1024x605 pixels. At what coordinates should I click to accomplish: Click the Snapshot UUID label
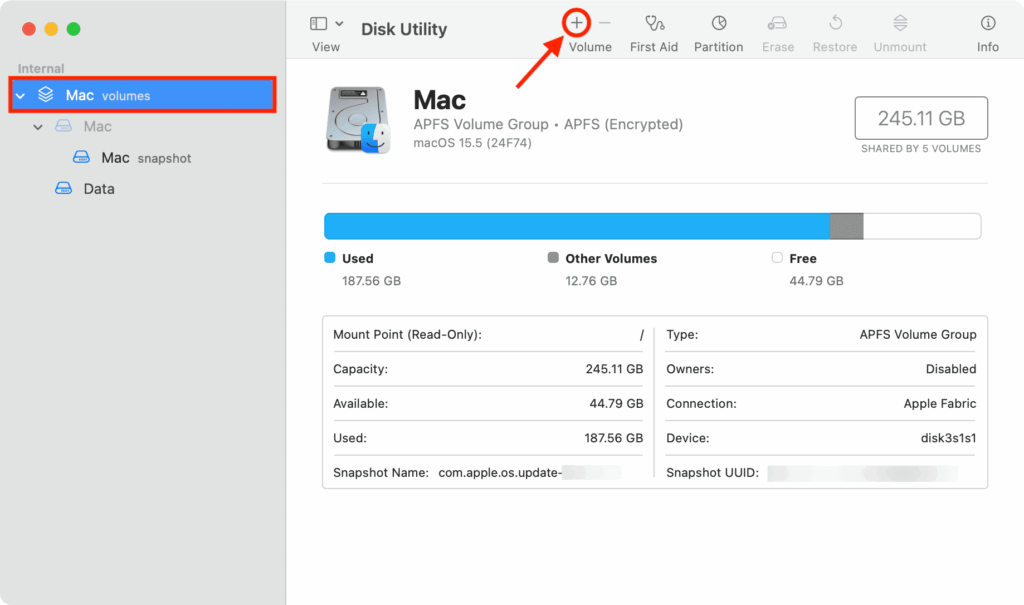pyautogui.click(x=712, y=472)
